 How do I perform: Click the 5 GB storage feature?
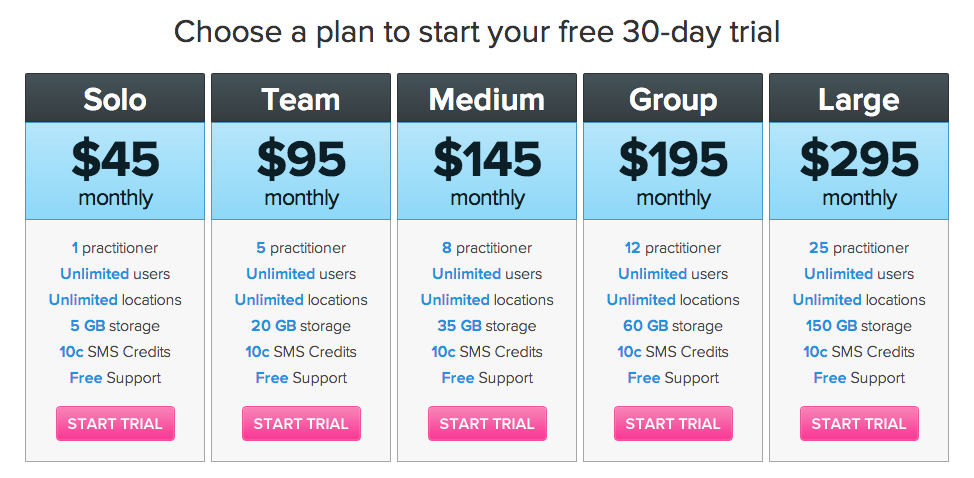click(115, 326)
